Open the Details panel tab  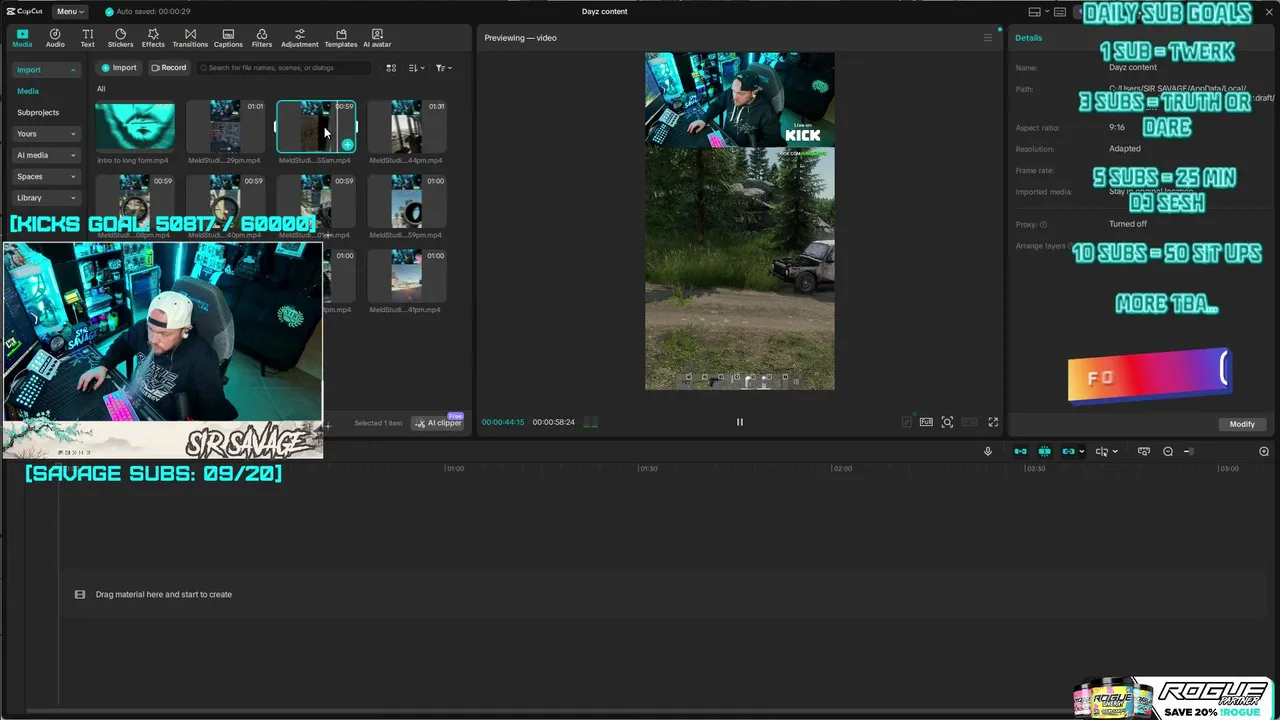(1028, 38)
